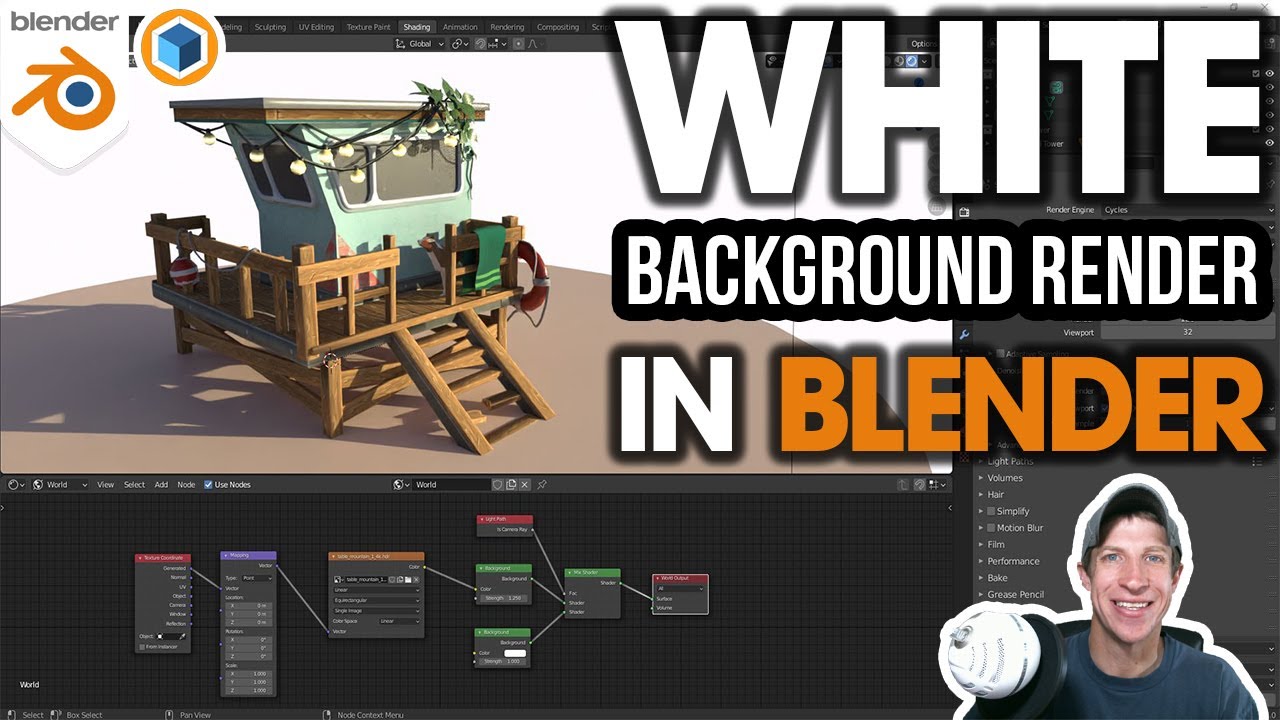
Task: Open the node editor Node menu
Action: click(x=186, y=484)
